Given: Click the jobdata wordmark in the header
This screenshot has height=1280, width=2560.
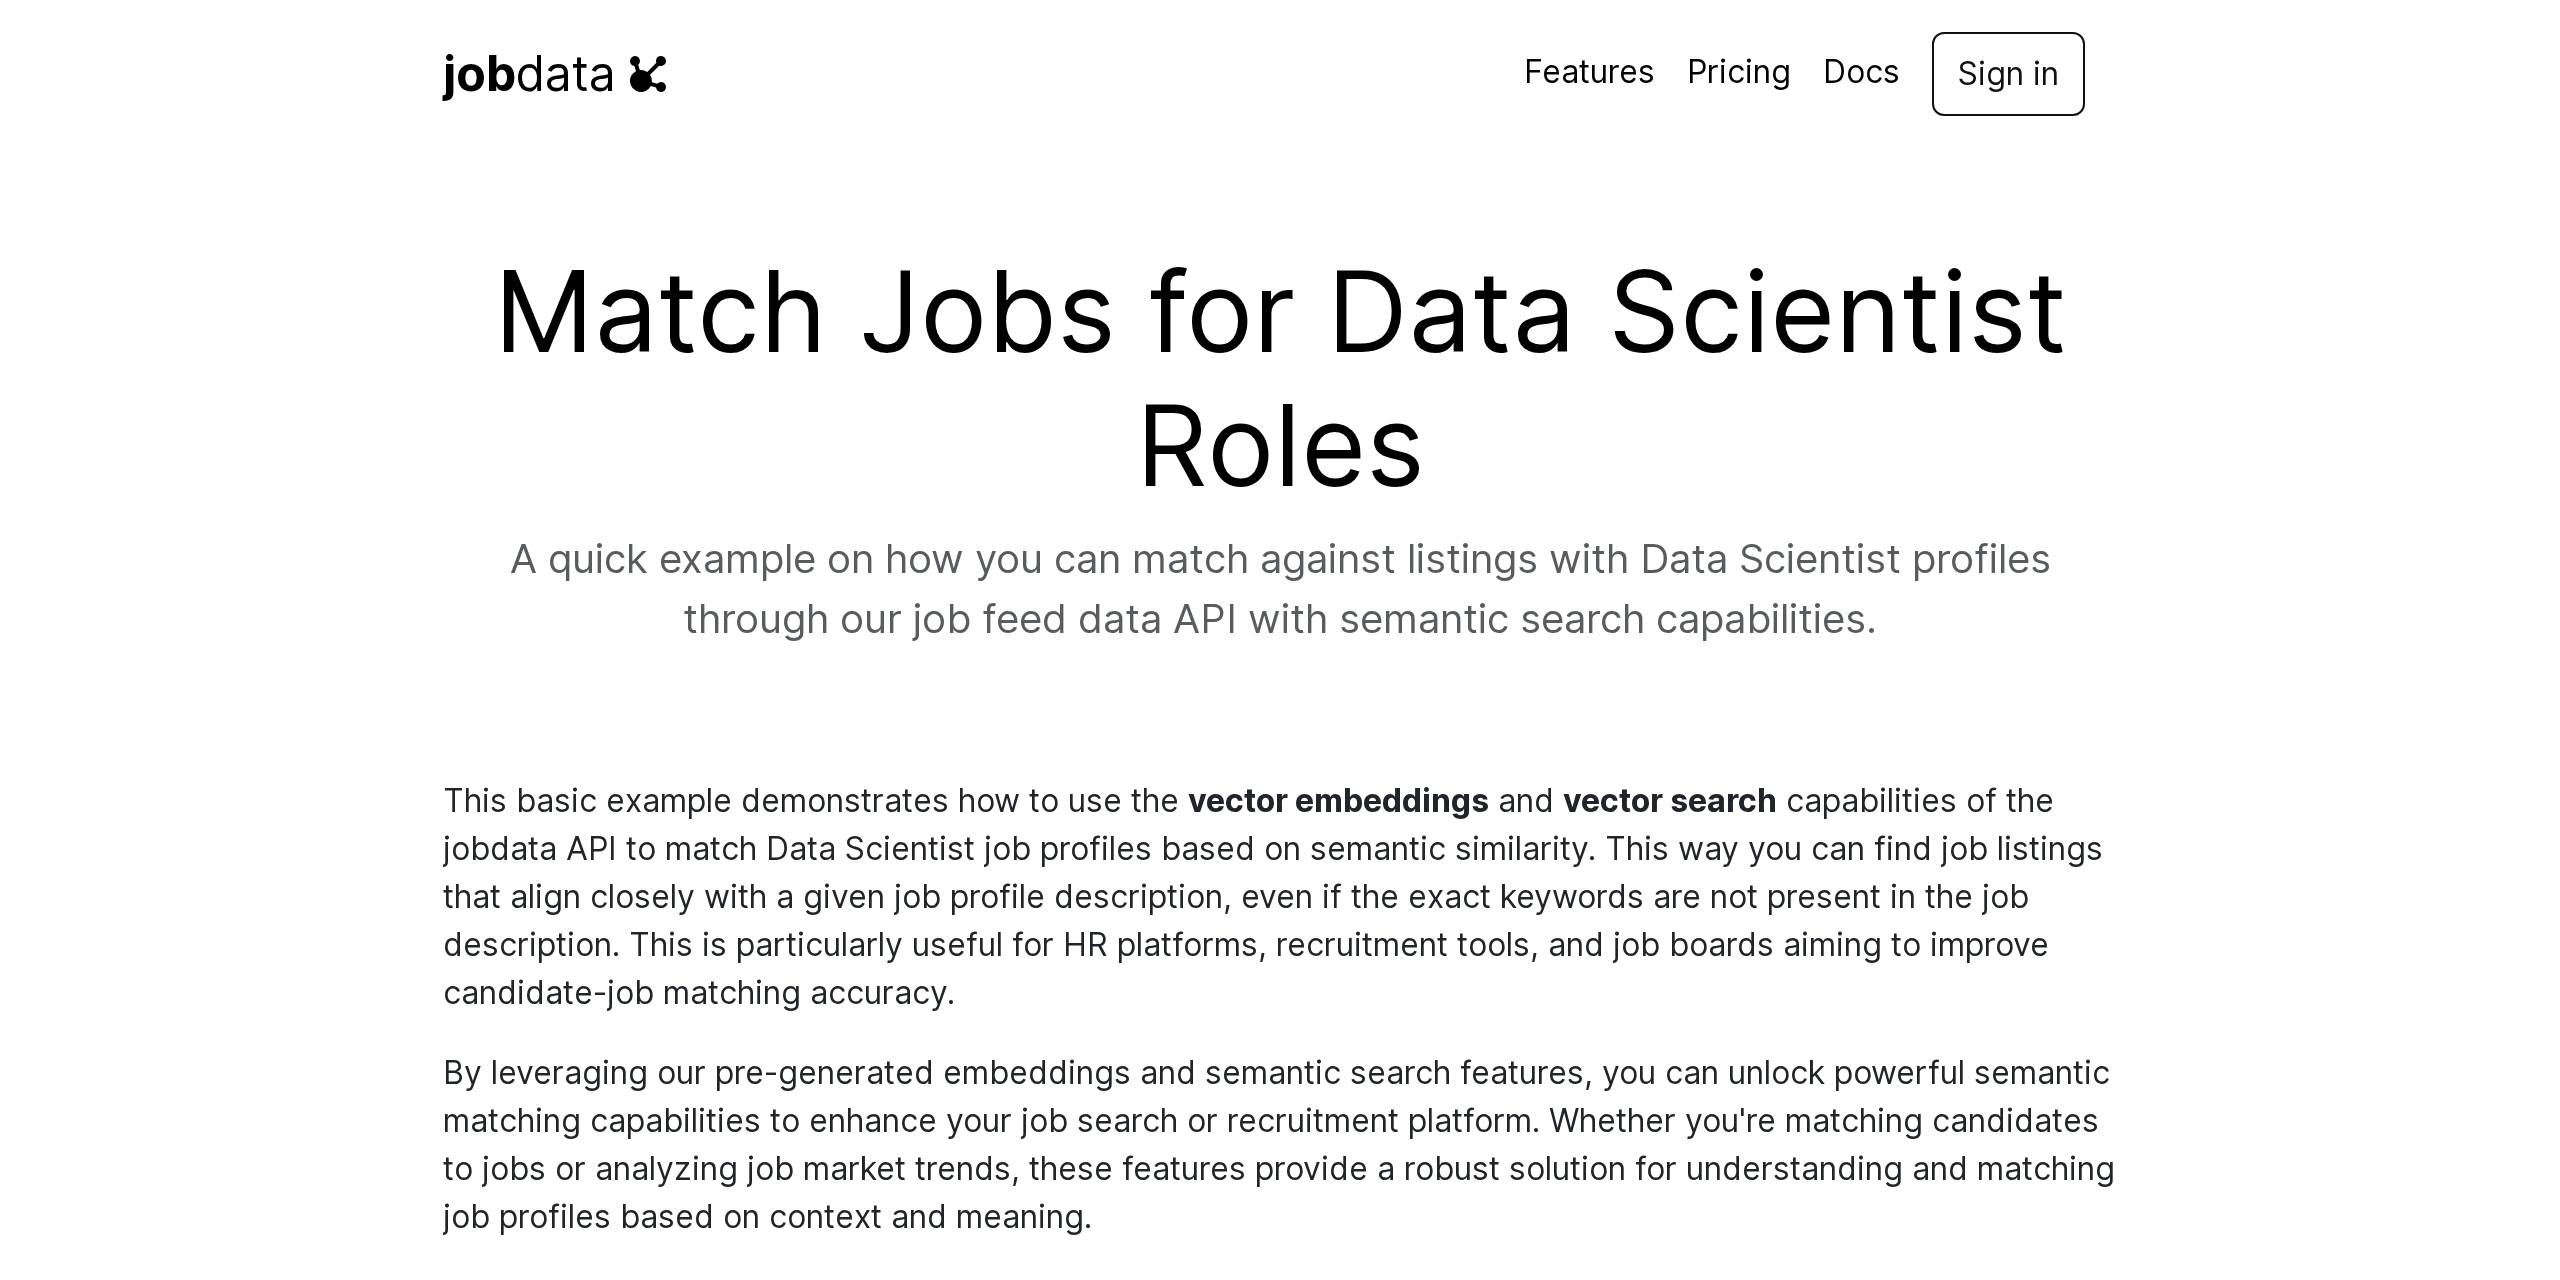Looking at the screenshot, I should (528, 74).
